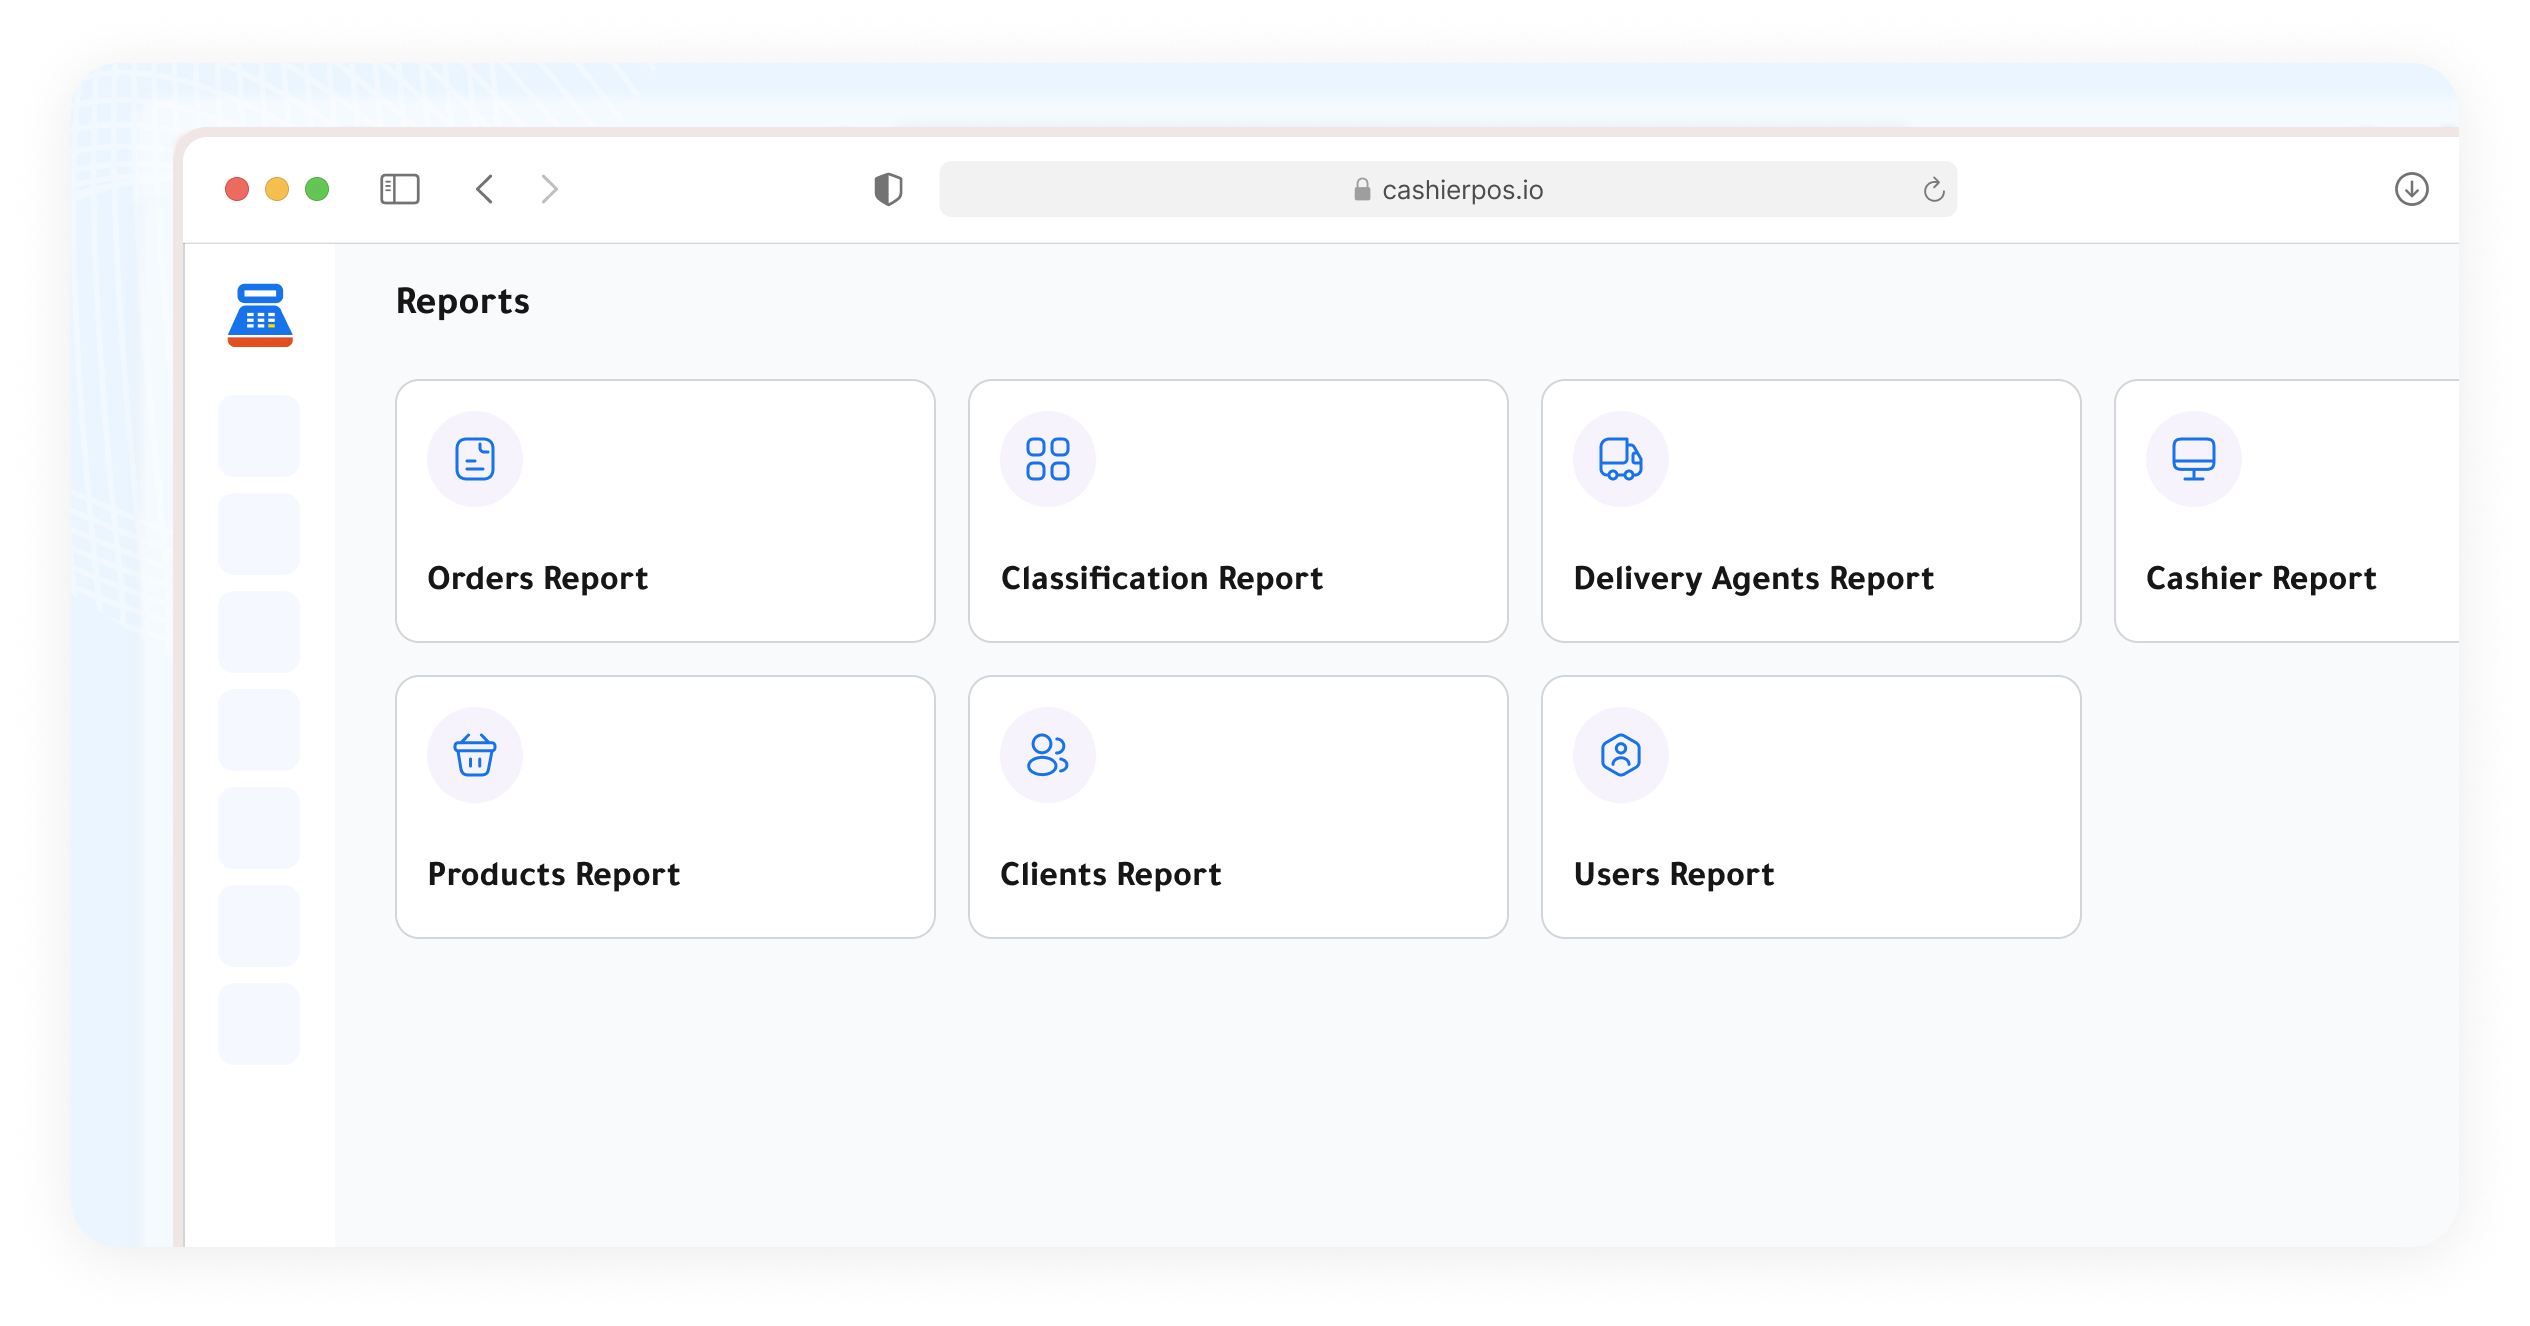
Task: Open the Cashier Report card
Action: pyautogui.click(x=2287, y=511)
